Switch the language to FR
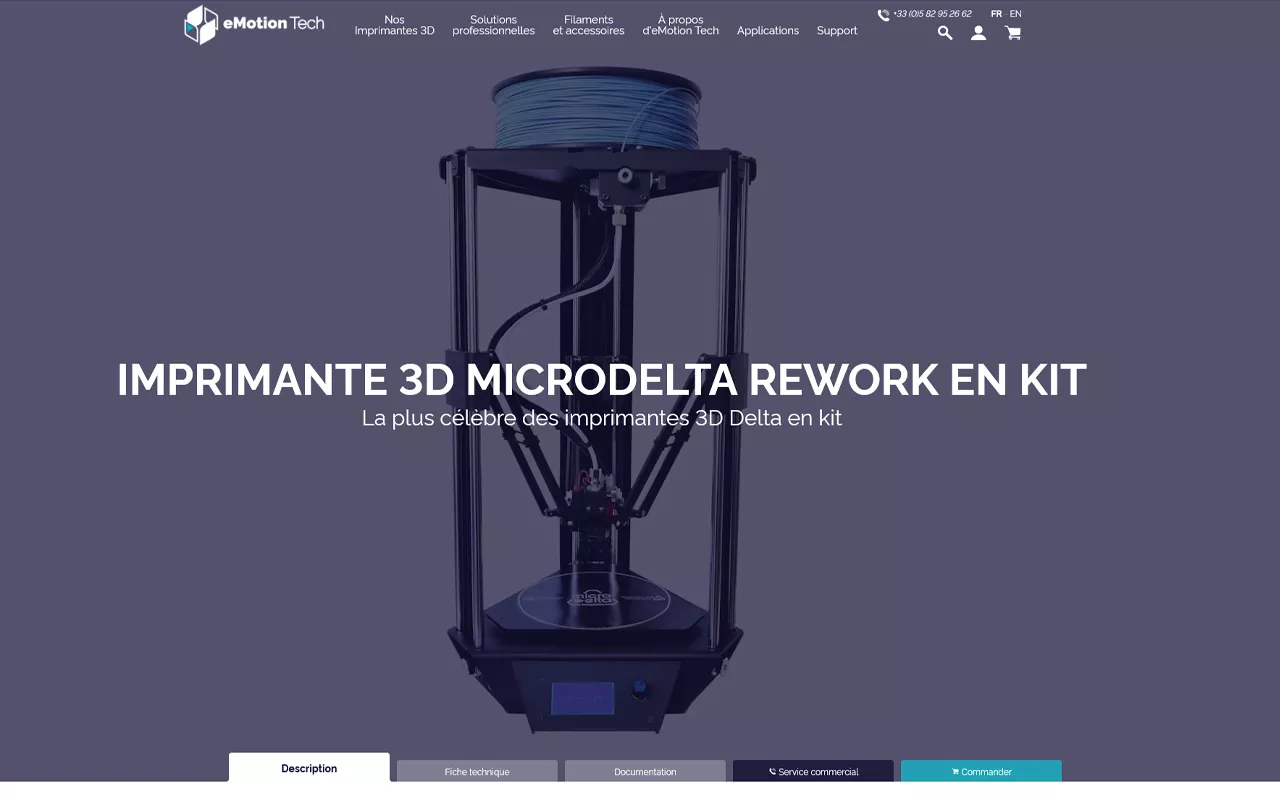 [x=996, y=14]
